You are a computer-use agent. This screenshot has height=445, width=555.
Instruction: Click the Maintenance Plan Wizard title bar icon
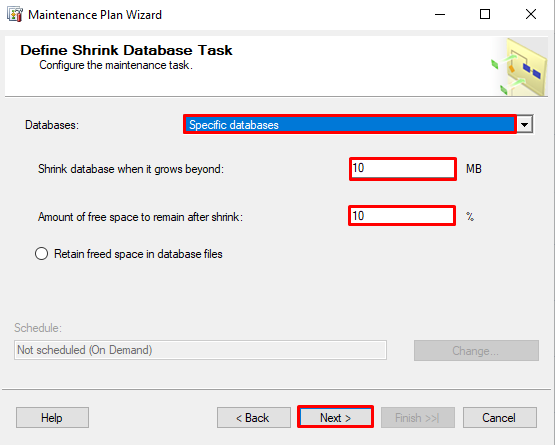click(x=15, y=15)
